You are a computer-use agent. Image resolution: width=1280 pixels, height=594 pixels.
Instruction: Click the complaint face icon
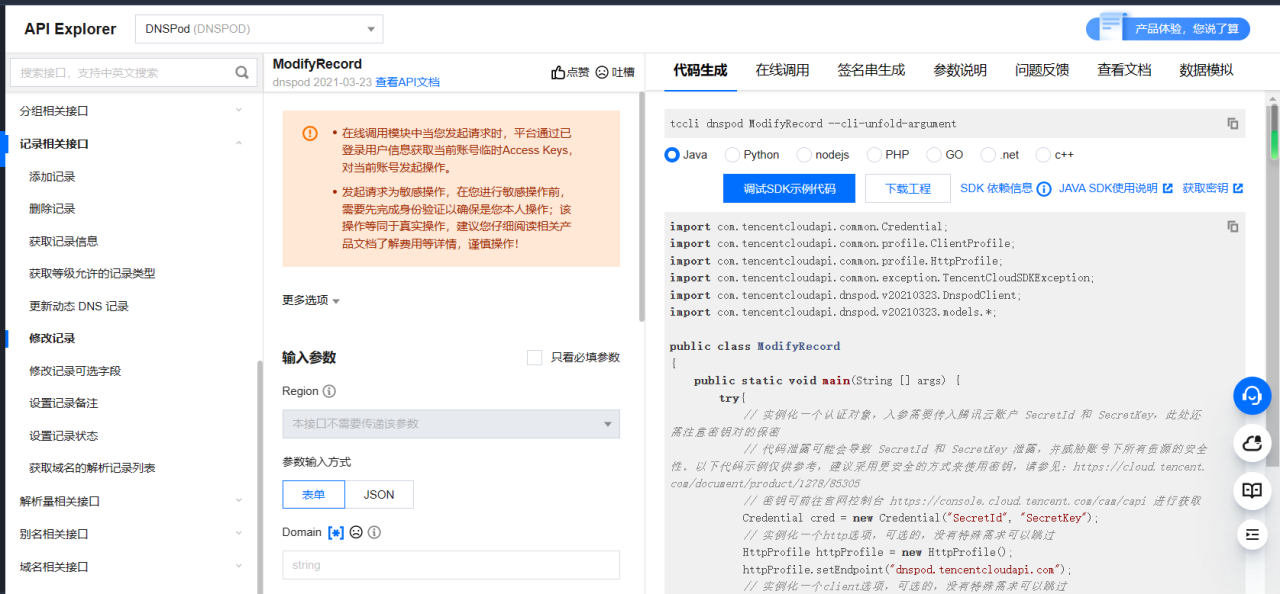[602, 72]
